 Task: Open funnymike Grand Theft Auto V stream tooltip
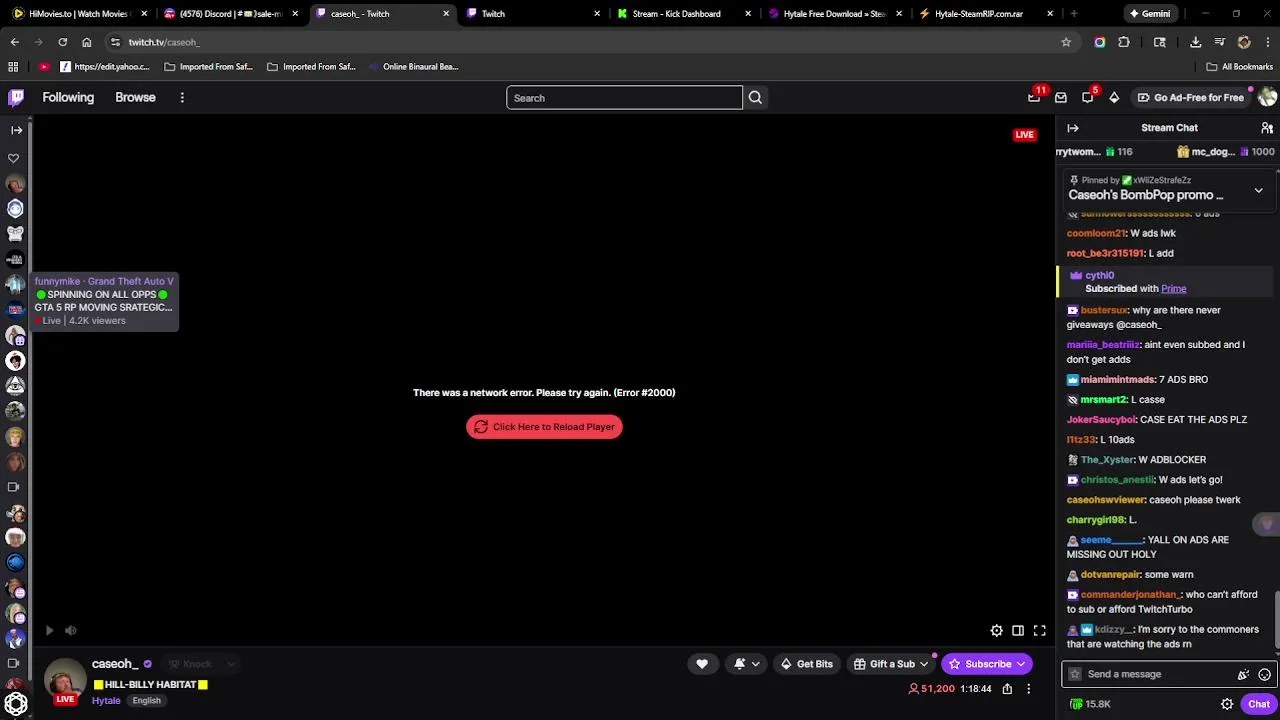[x=104, y=300]
